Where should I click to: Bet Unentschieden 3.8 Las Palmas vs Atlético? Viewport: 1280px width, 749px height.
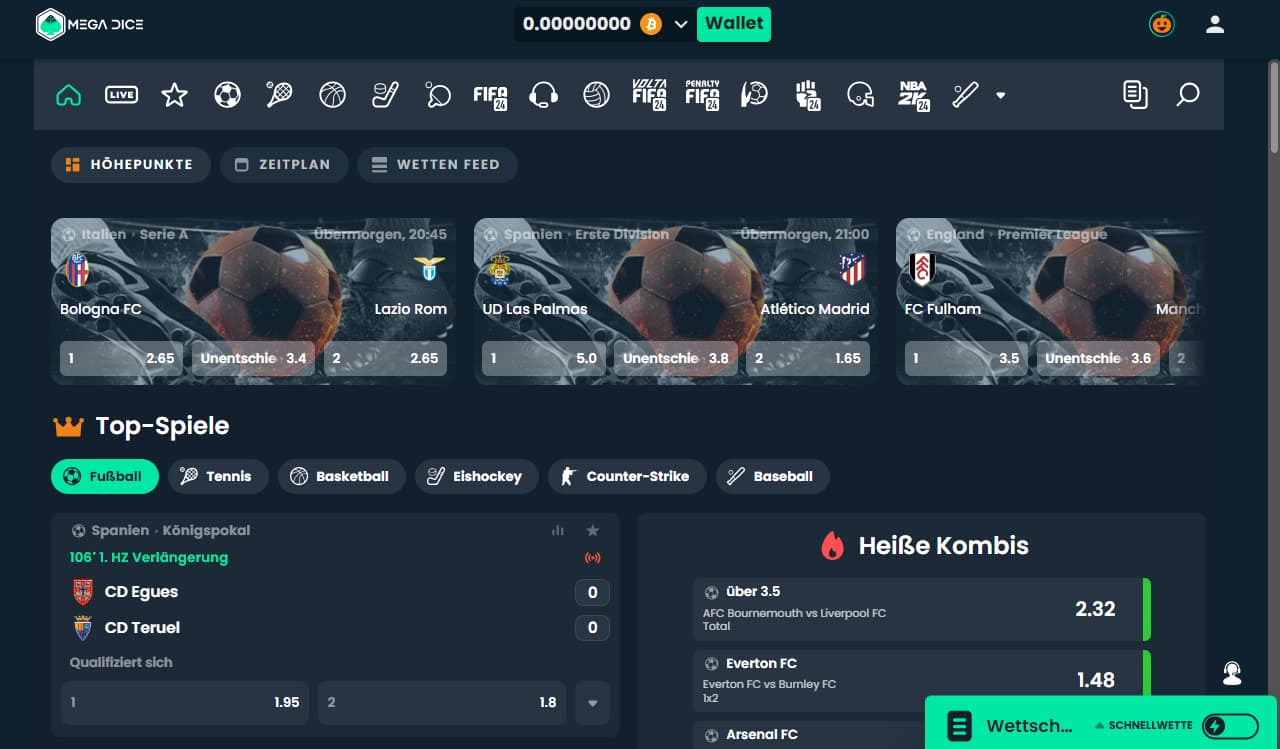pos(676,358)
